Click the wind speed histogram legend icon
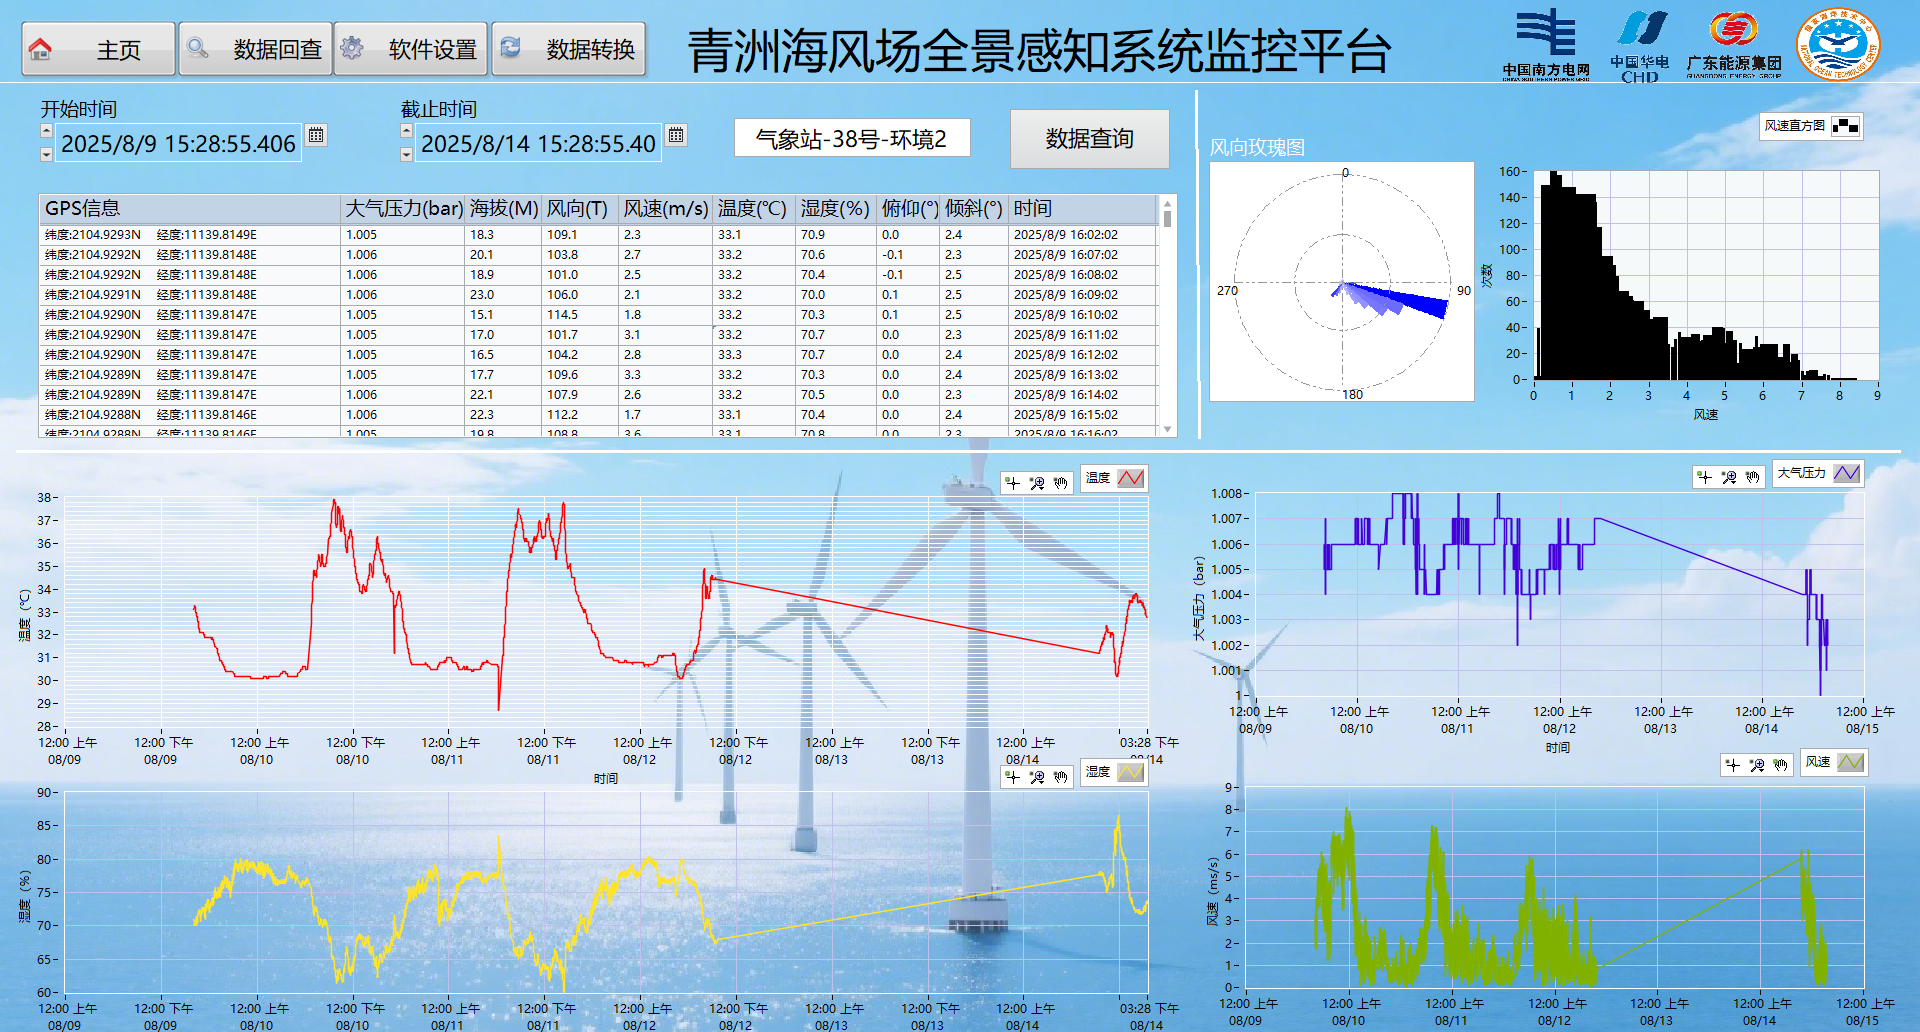 [x=1846, y=126]
